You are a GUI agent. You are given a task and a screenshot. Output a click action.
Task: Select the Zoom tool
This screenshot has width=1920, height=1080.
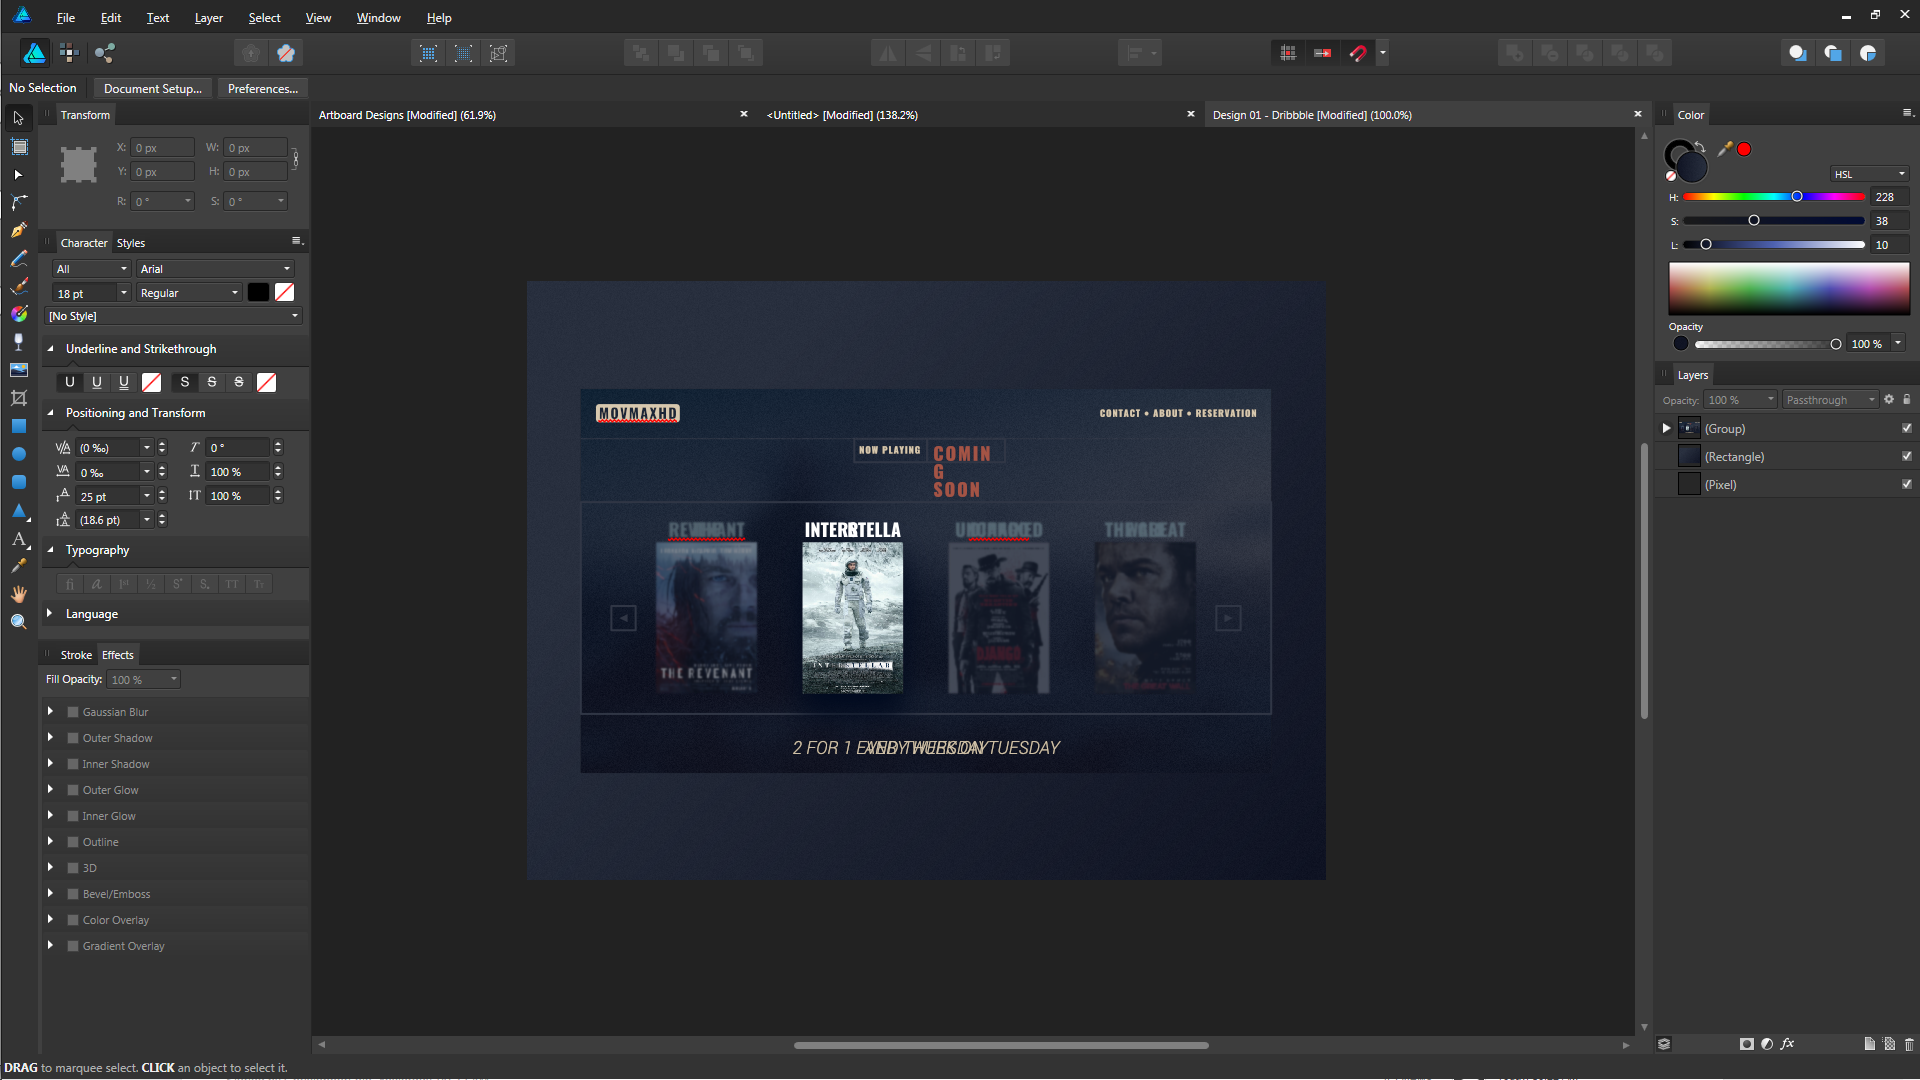coord(18,622)
